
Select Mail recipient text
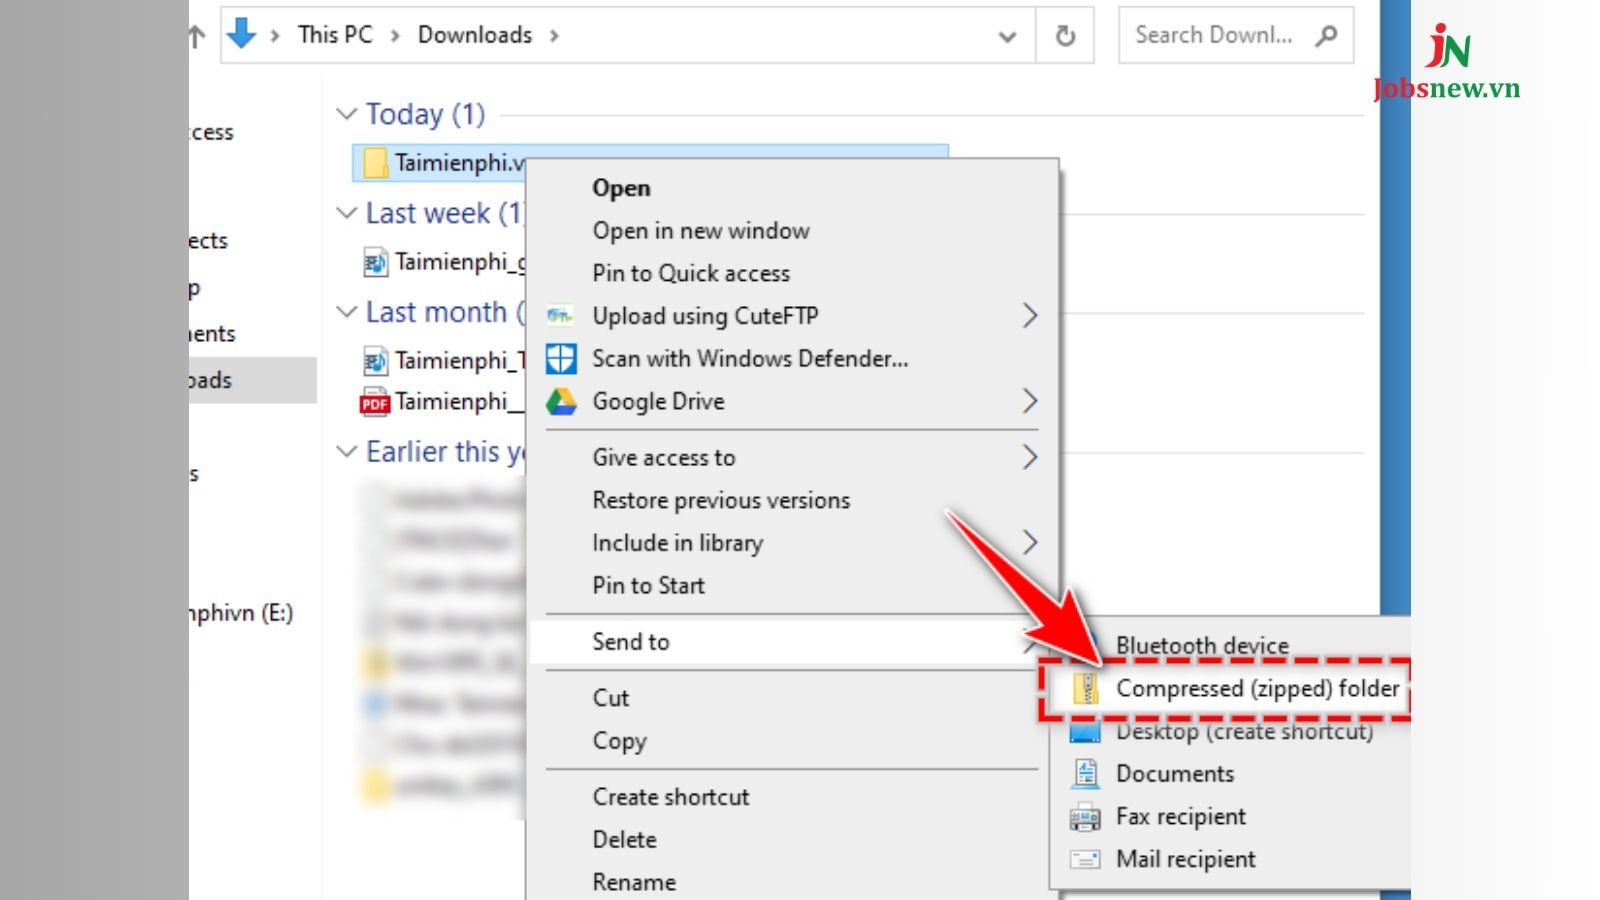click(1186, 859)
